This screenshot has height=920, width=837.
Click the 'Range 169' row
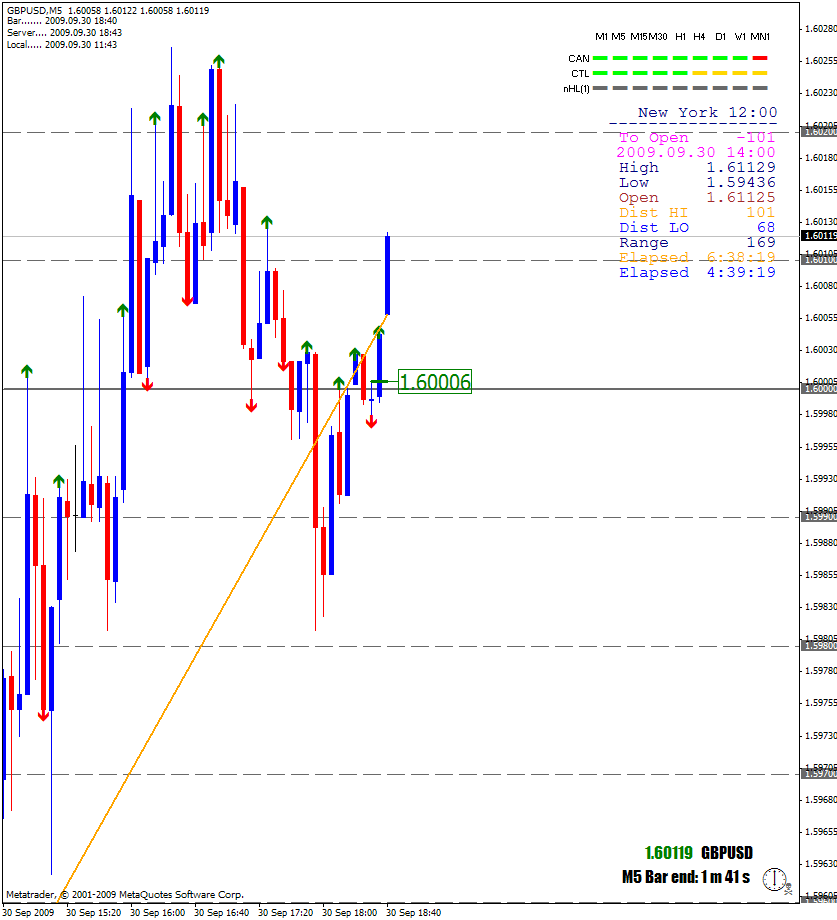[697, 242]
